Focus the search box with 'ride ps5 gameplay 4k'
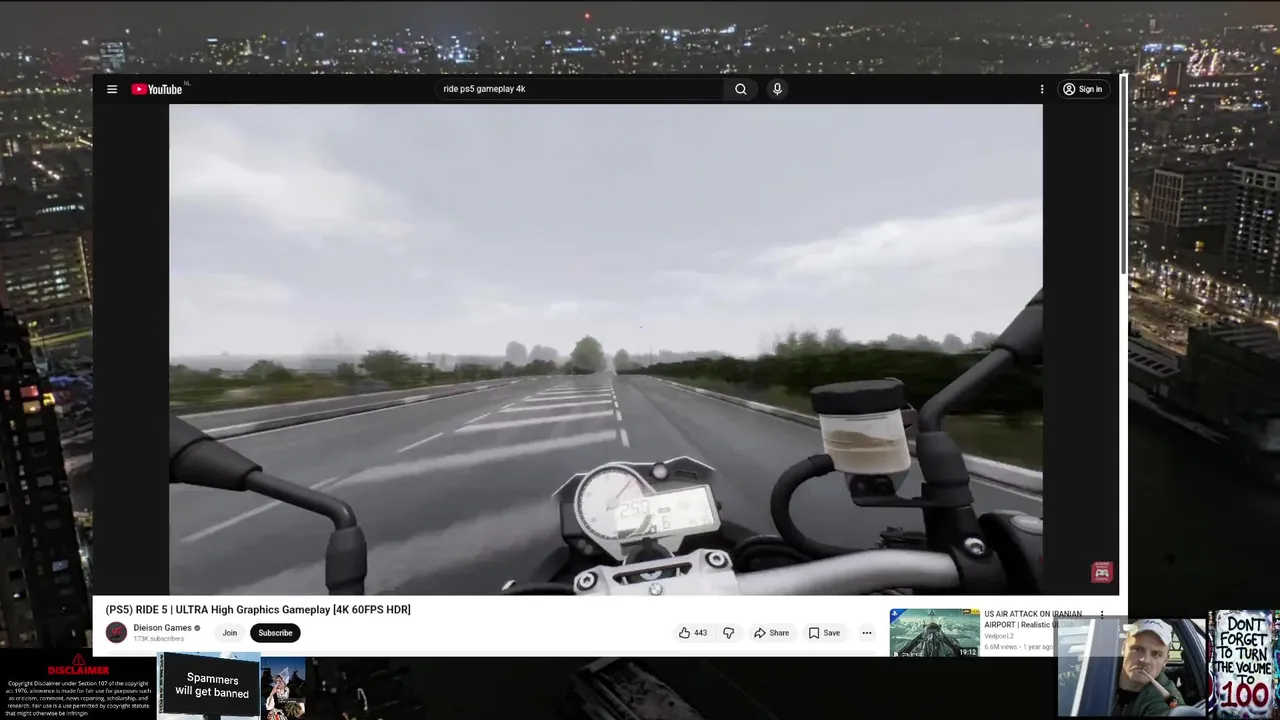The image size is (1280, 720). tap(580, 89)
